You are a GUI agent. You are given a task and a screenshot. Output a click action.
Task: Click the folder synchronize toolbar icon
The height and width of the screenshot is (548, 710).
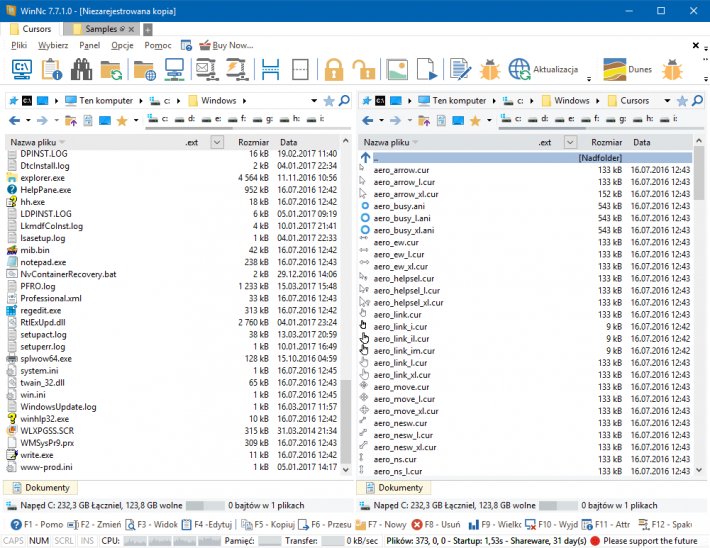coord(111,70)
